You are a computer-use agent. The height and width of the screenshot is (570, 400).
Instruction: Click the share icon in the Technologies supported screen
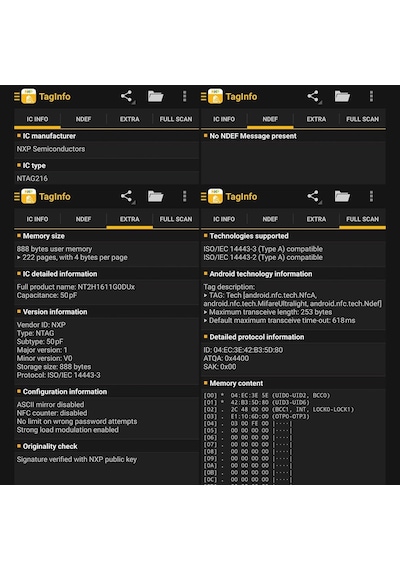313,197
